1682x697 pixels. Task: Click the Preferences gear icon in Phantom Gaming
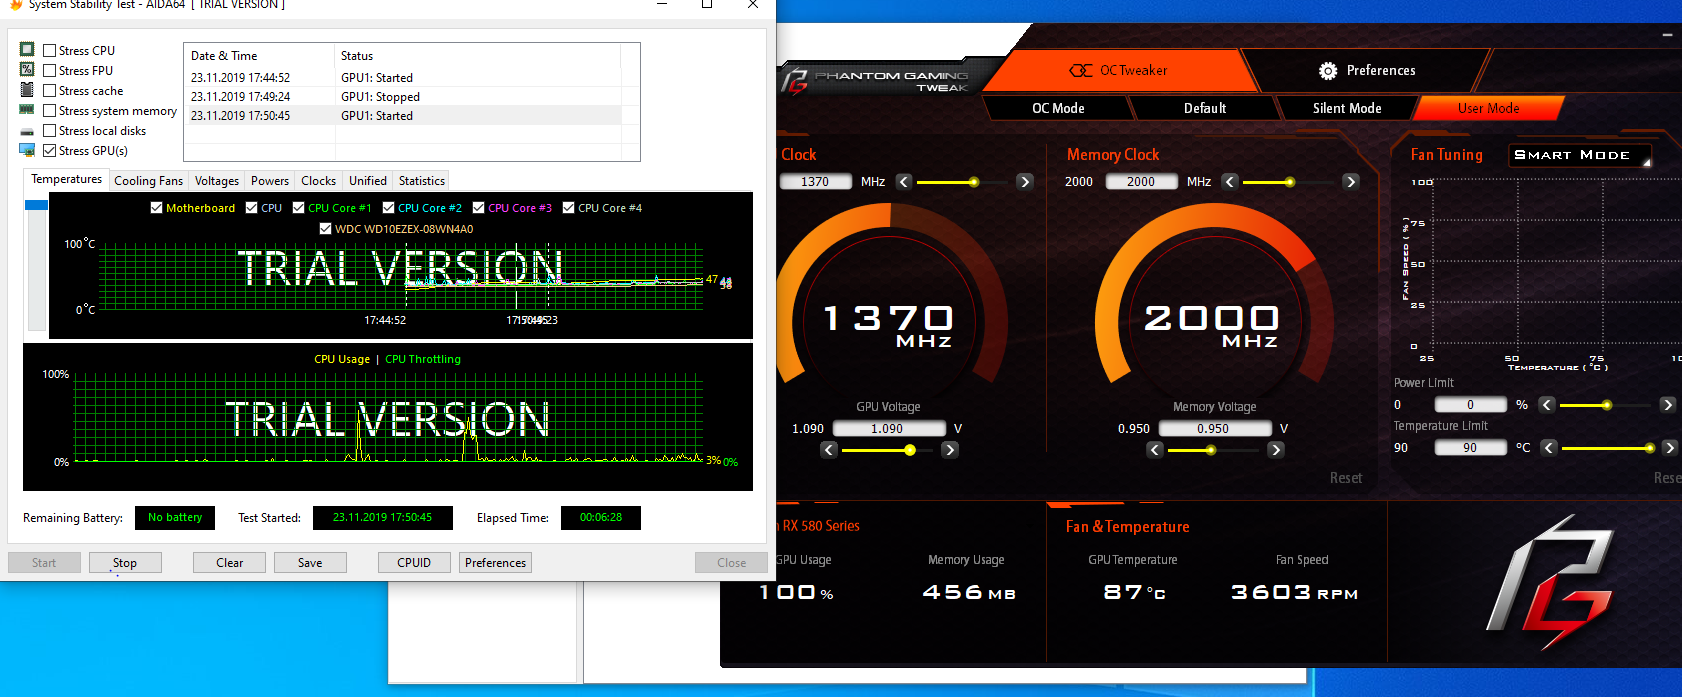[1328, 70]
